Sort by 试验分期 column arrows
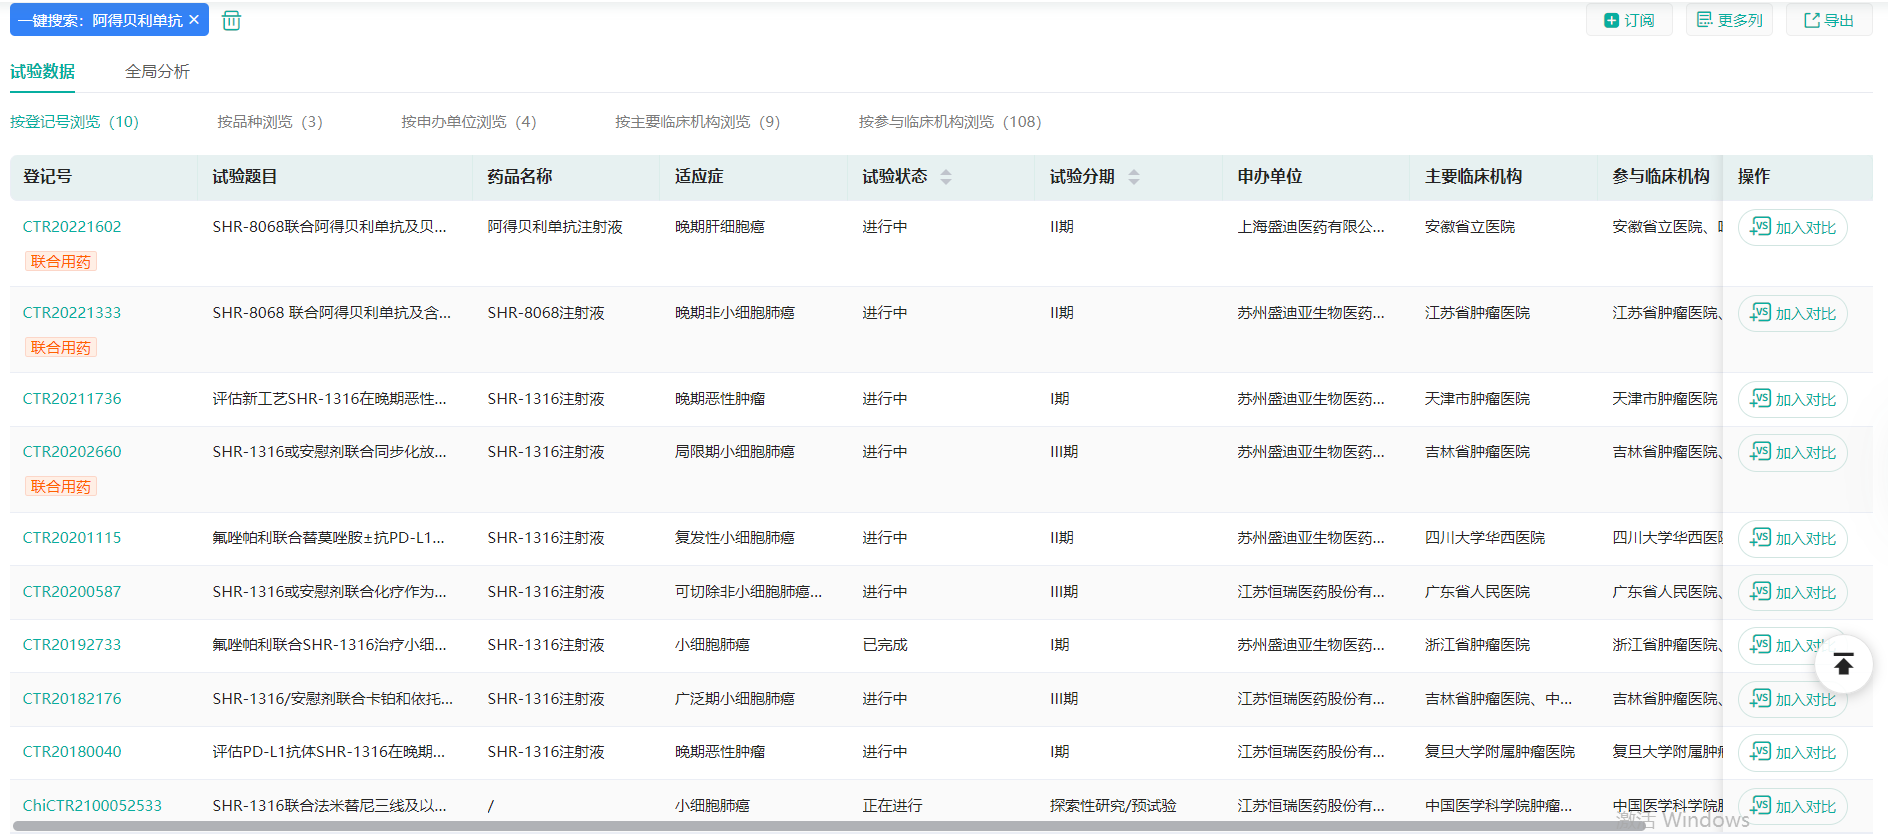The height and width of the screenshot is (835, 1888). pyautogui.click(x=1133, y=177)
